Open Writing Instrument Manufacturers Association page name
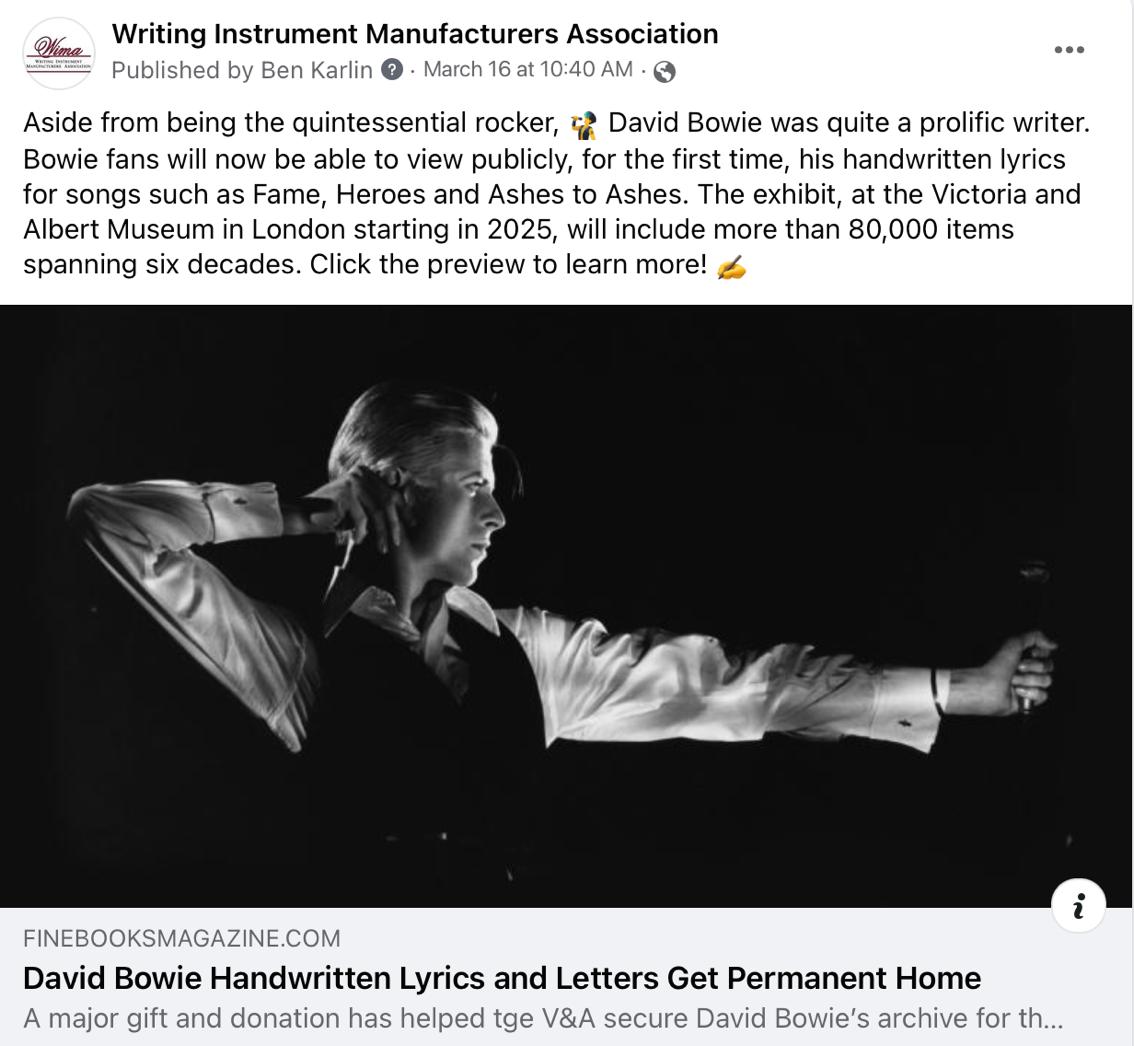 pos(414,34)
